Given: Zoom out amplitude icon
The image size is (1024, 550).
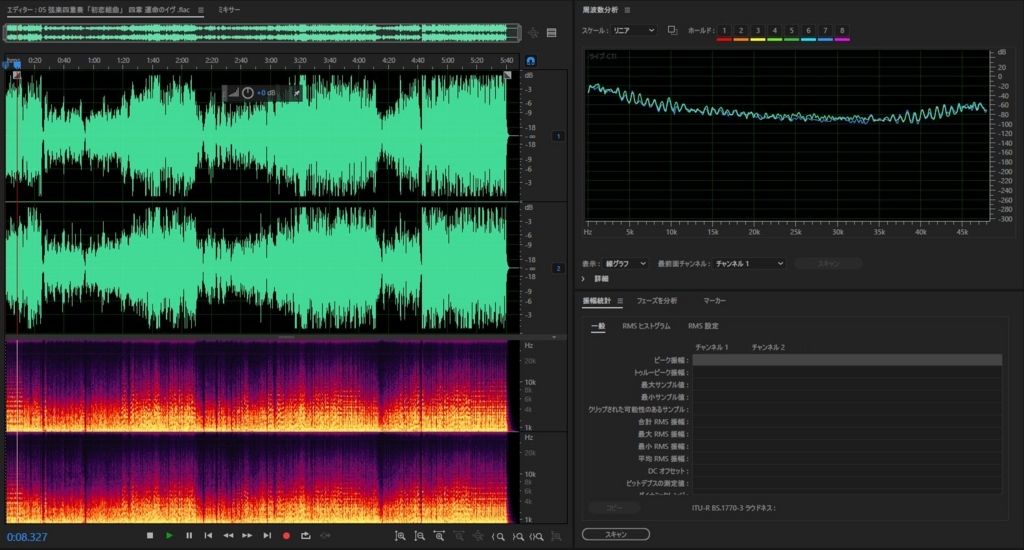Looking at the screenshot, I should click(419, 536).
